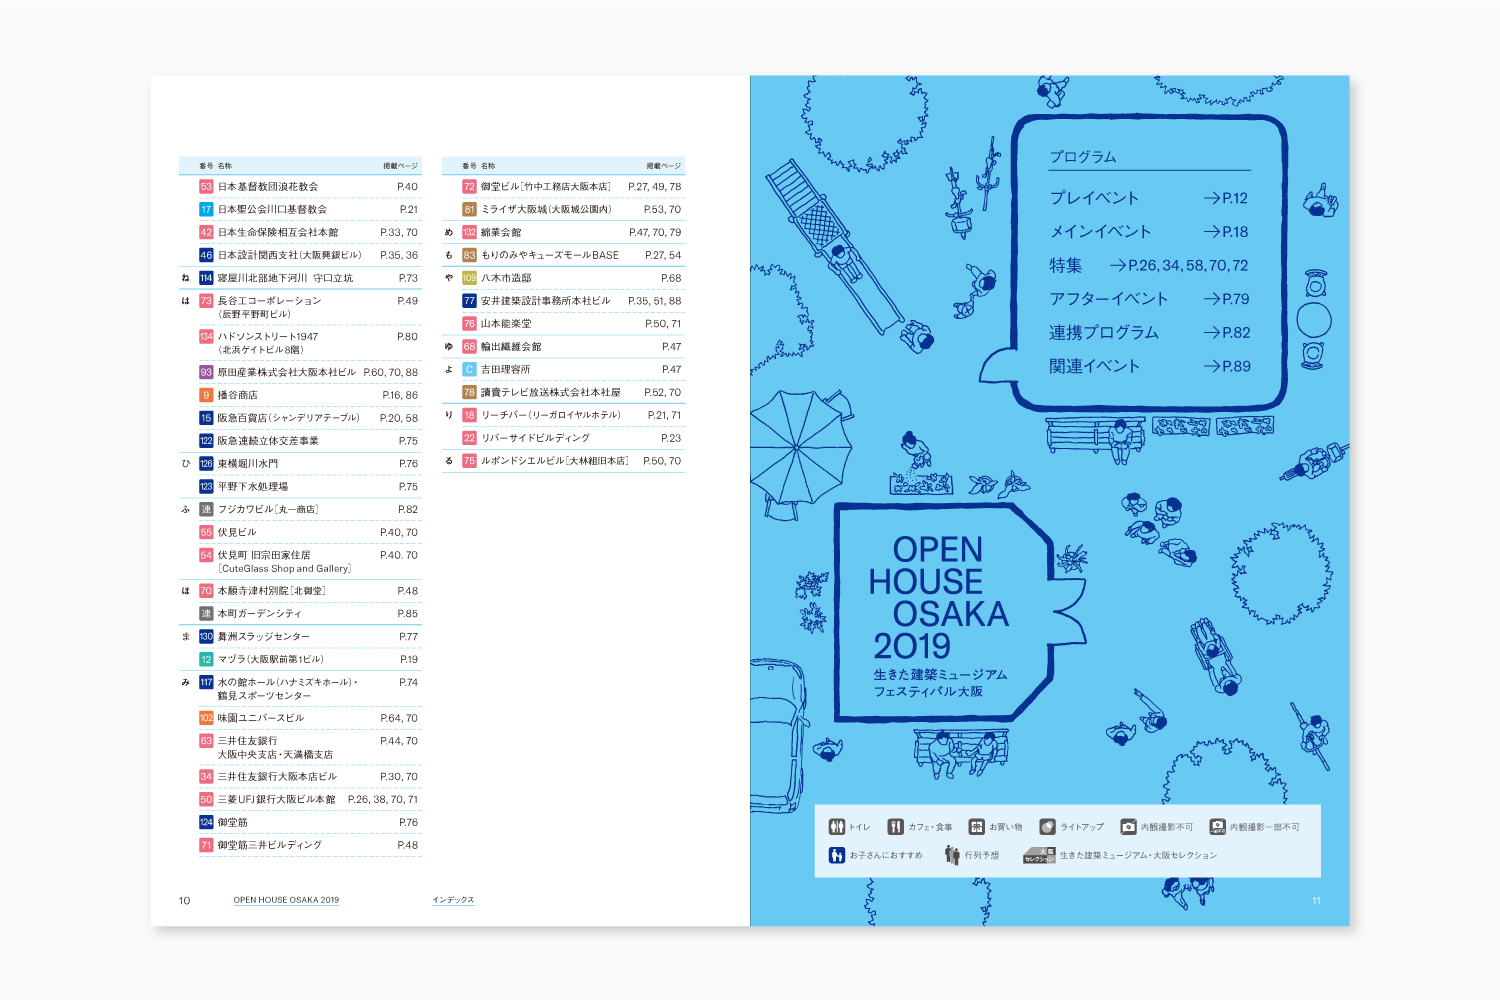Click number badge 53 for 日本基督教団浪花教会
The width and height of the screenshot is (1500, 1000).
click(x=206, y=187)
